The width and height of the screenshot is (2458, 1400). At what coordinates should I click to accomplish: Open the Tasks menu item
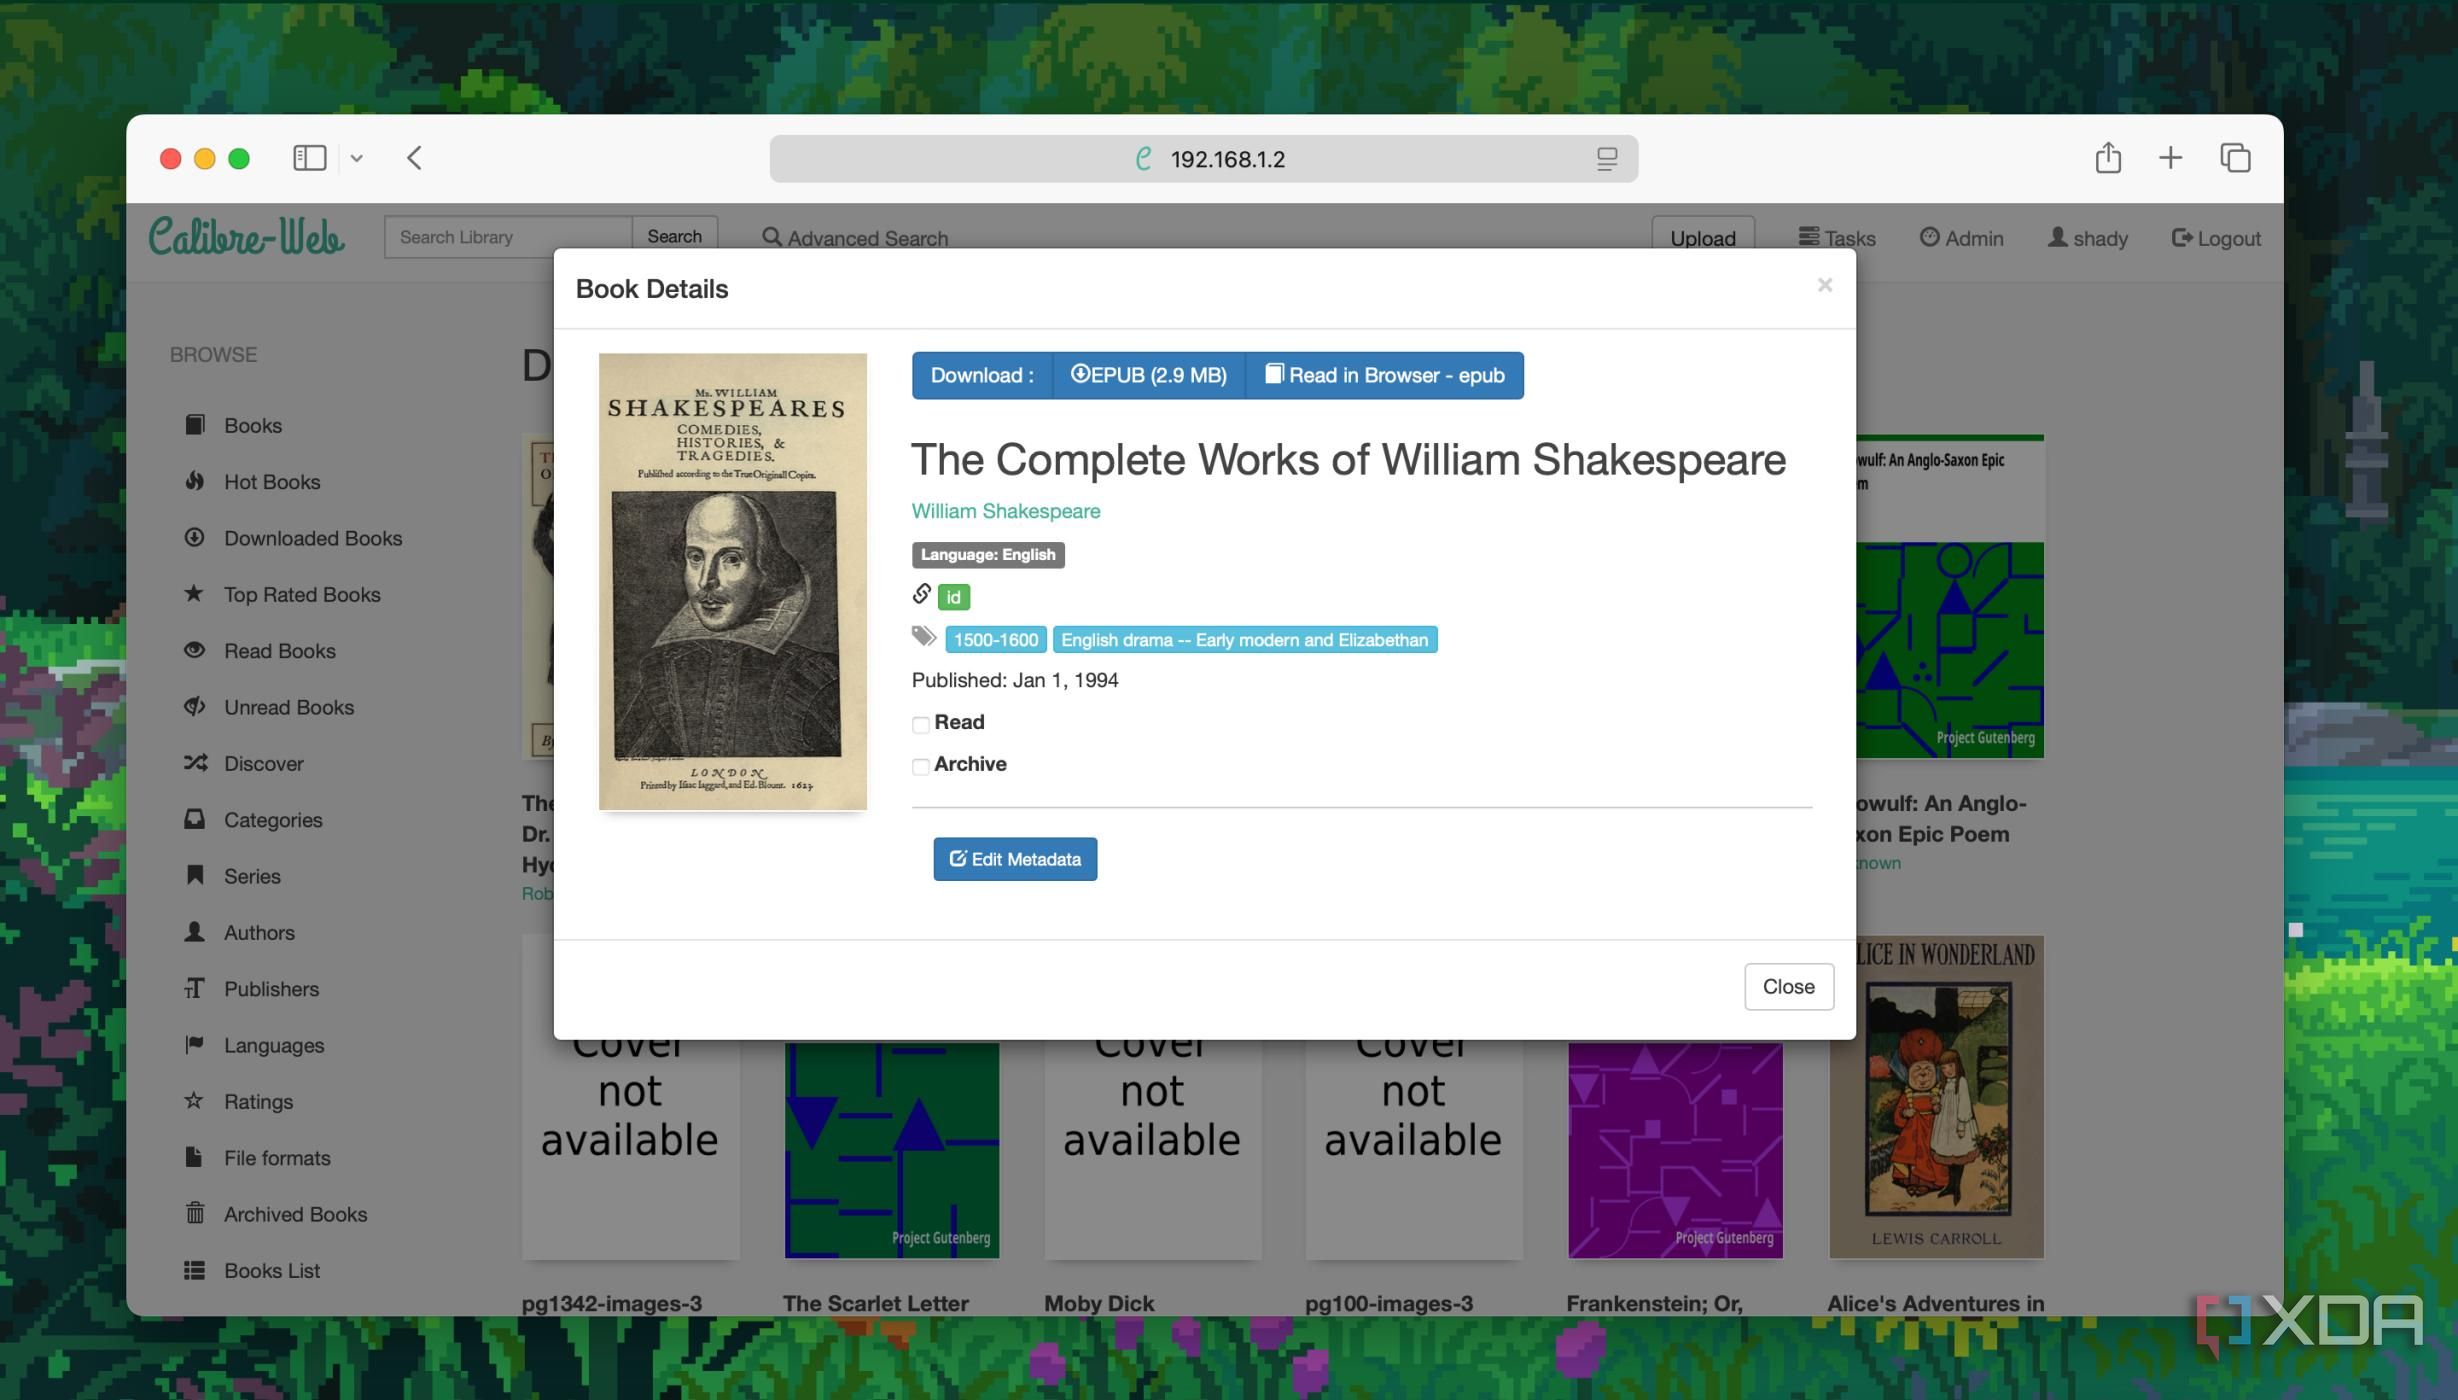pyautogui.click(x=1837, y=238)
